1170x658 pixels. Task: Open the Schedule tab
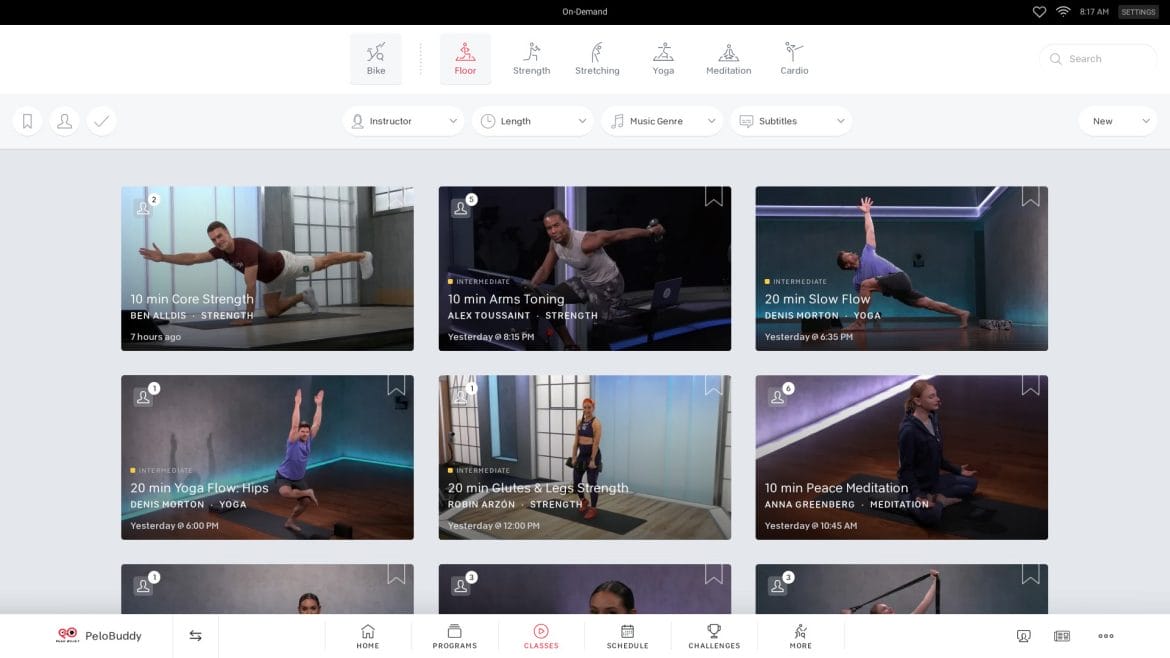(x=628, y=636)
